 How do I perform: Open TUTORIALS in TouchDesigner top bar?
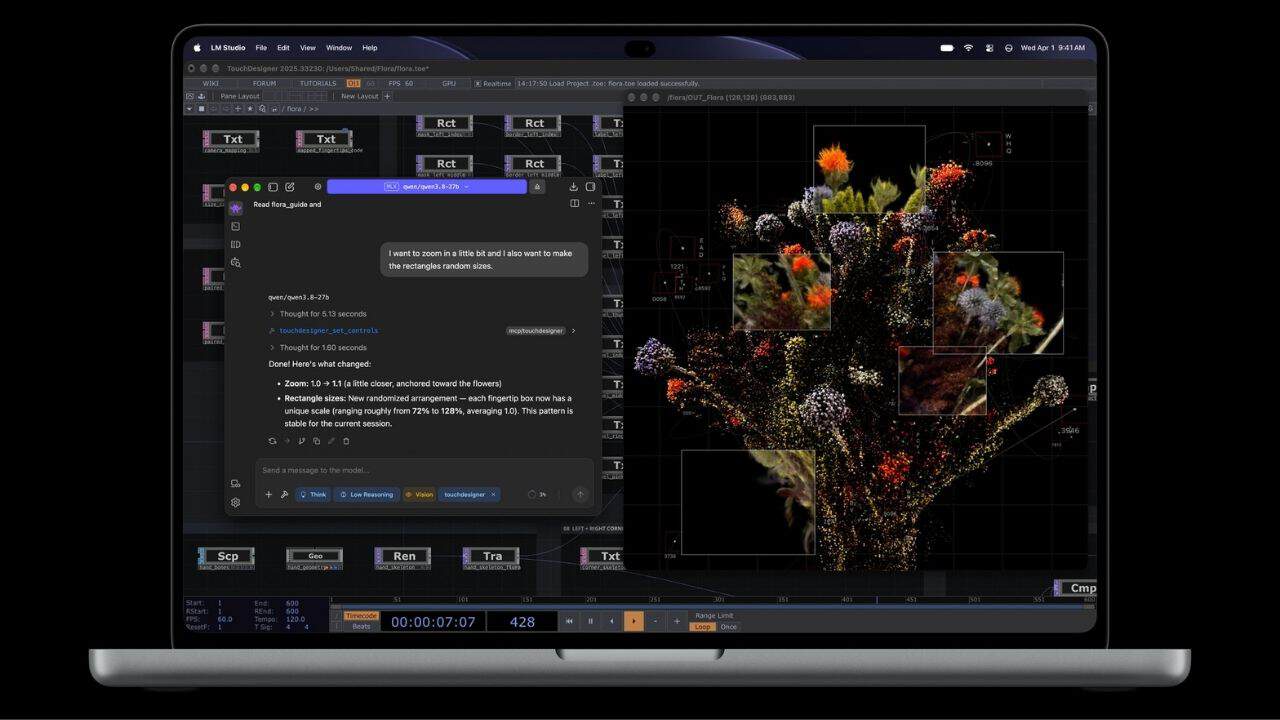pyautogui.click(x=318, y=84)
